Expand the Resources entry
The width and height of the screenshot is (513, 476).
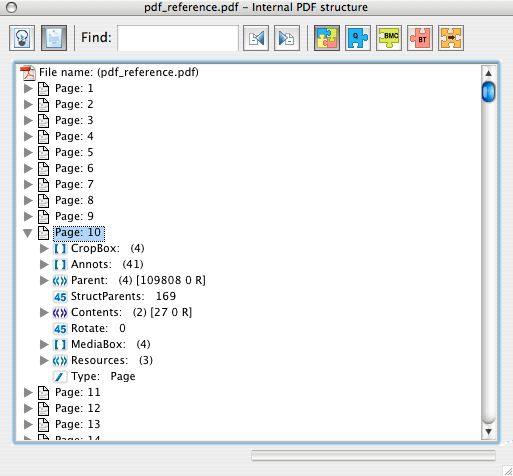point(44,360)
